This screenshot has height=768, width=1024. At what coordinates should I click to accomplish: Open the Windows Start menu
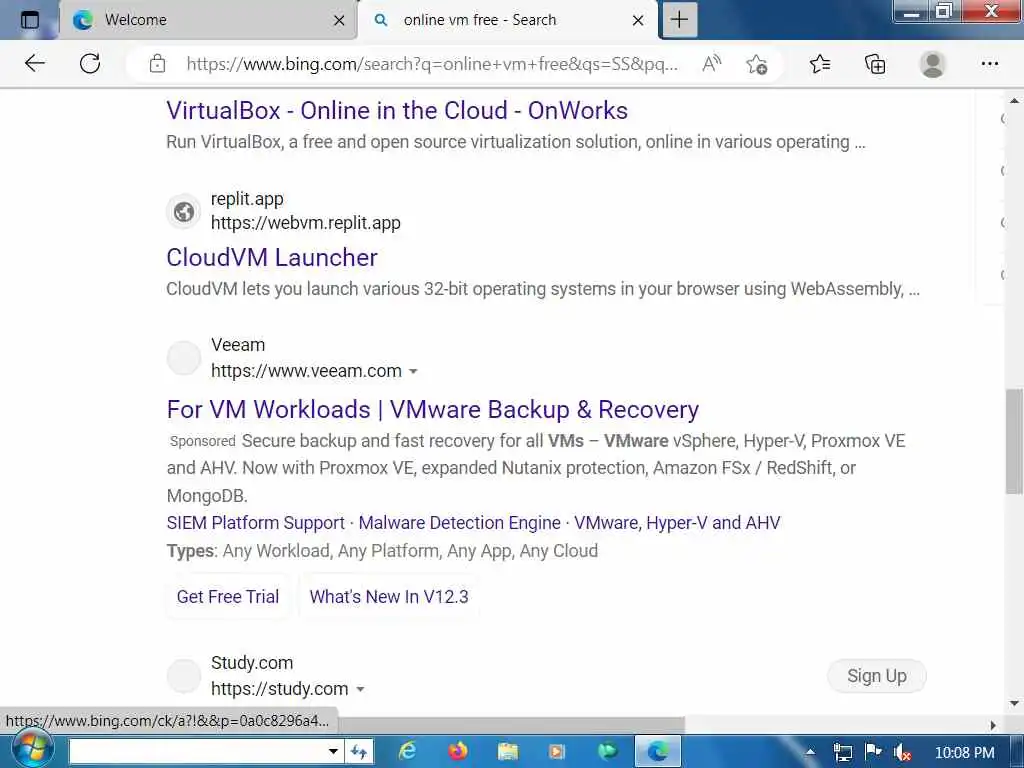point(31,750)
